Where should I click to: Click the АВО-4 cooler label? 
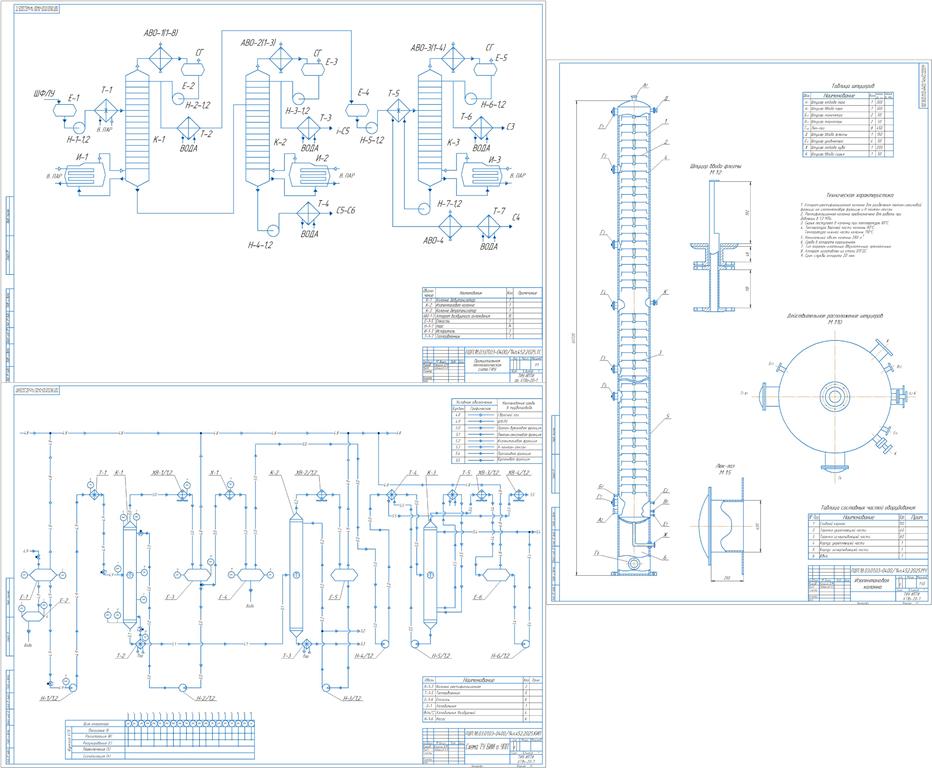pos(433,241)
